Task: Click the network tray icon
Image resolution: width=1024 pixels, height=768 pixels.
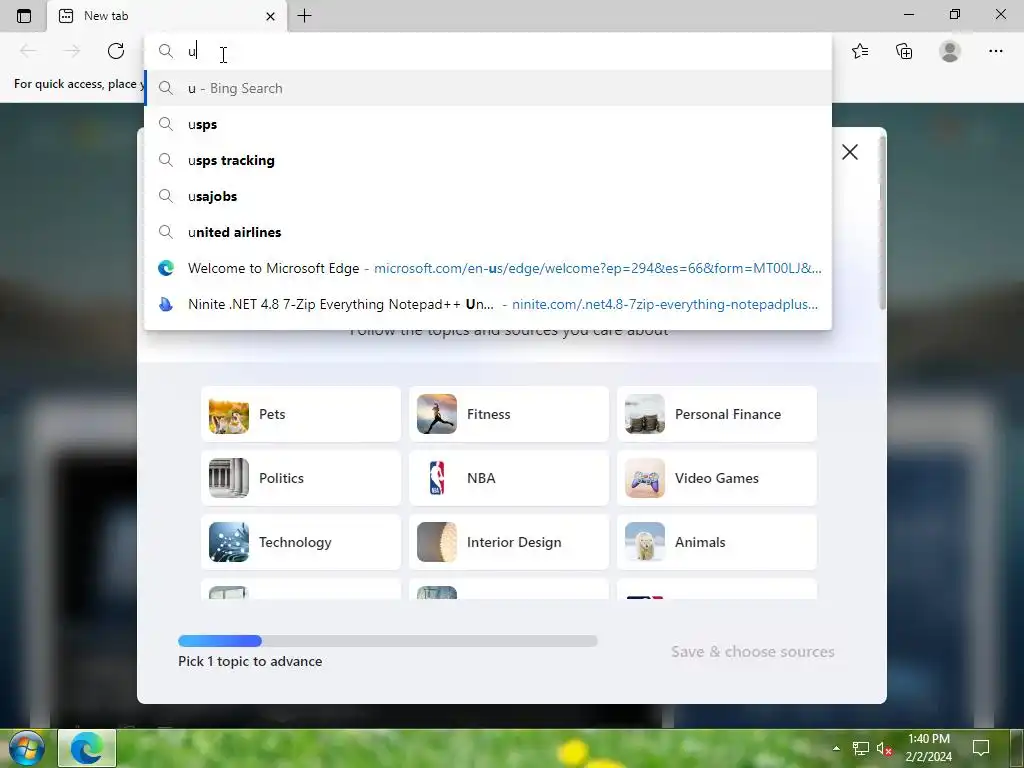Action: [861, 748]
